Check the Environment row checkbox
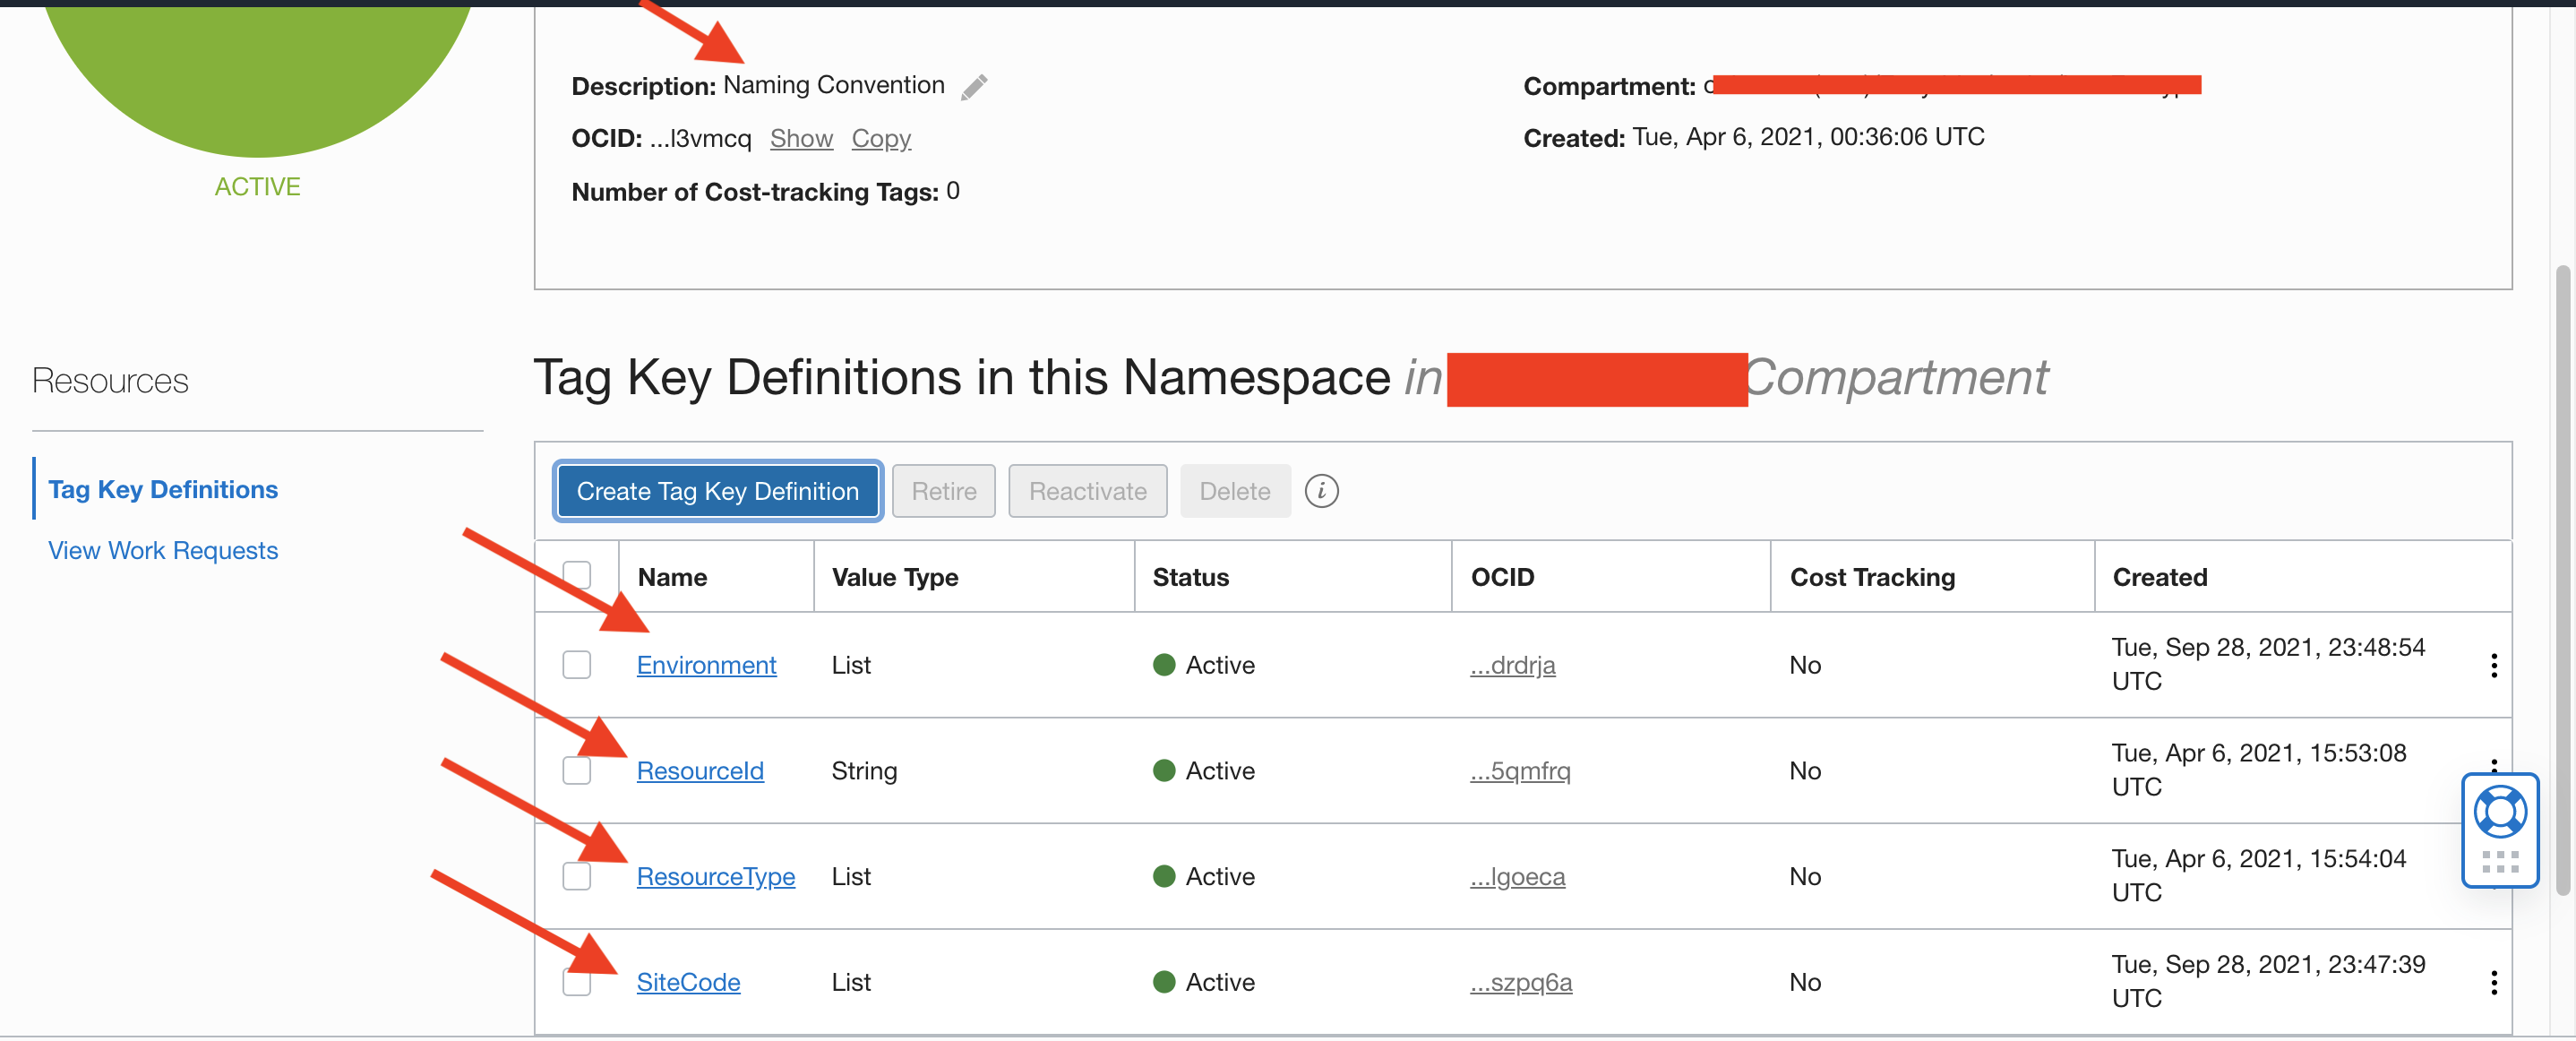The height and width of the screenshot is (1041, 2576). pos(577,665)
